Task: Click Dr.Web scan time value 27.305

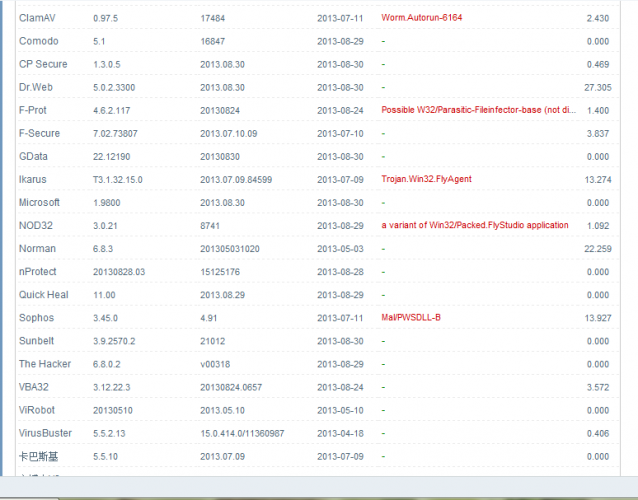Action: (596, 87)
